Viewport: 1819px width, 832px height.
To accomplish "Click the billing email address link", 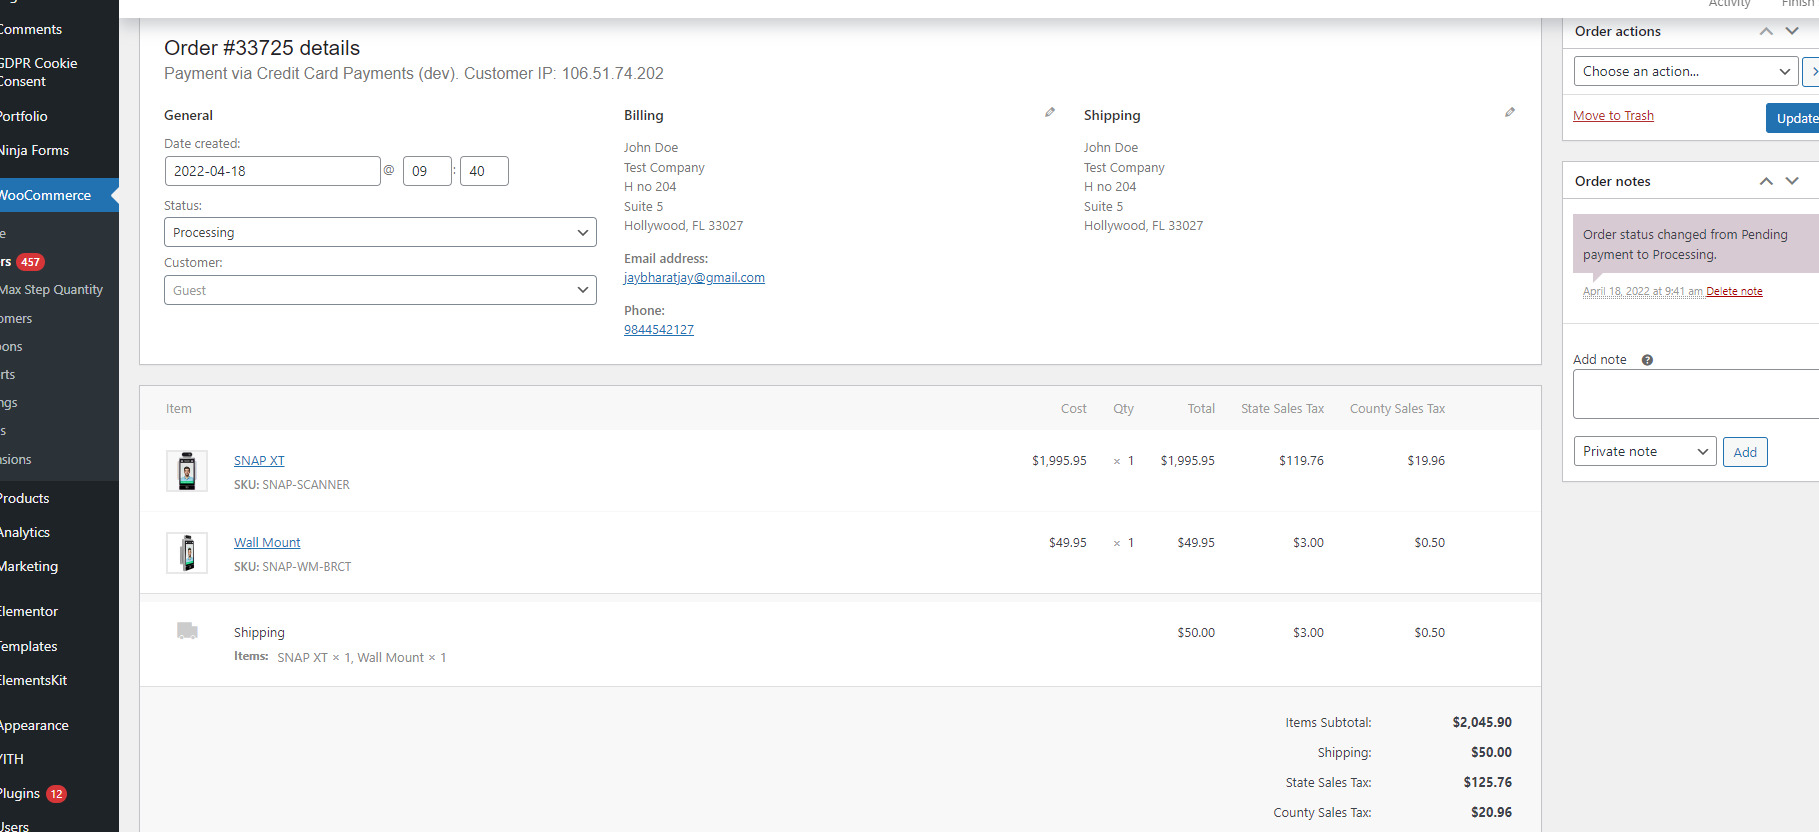I will (694, 278).
